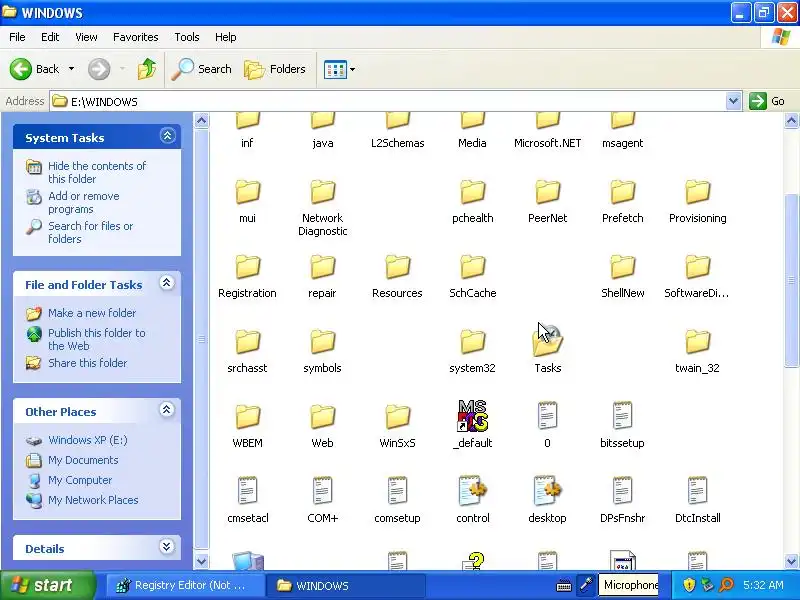This screenshot has height=600, width=800.
Task: Click the task pane scroll up arrow
Action: click(x=202, y=121)
